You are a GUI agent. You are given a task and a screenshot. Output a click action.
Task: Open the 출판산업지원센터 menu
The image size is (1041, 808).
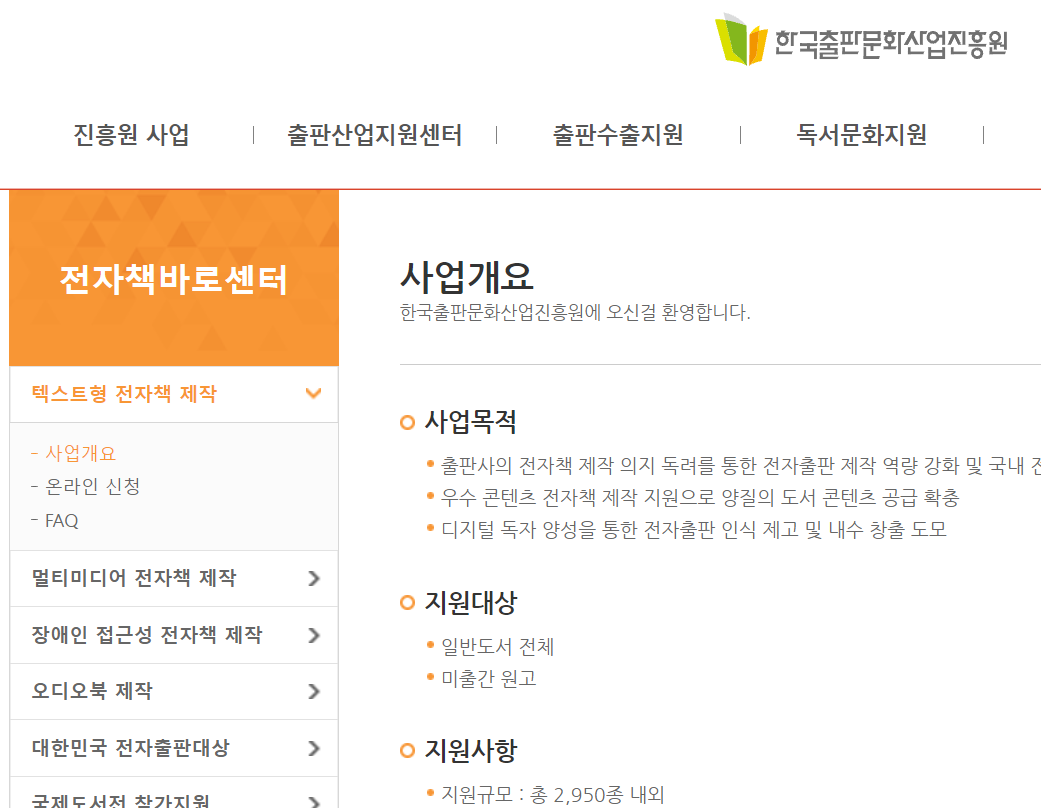tap(374, 135)
